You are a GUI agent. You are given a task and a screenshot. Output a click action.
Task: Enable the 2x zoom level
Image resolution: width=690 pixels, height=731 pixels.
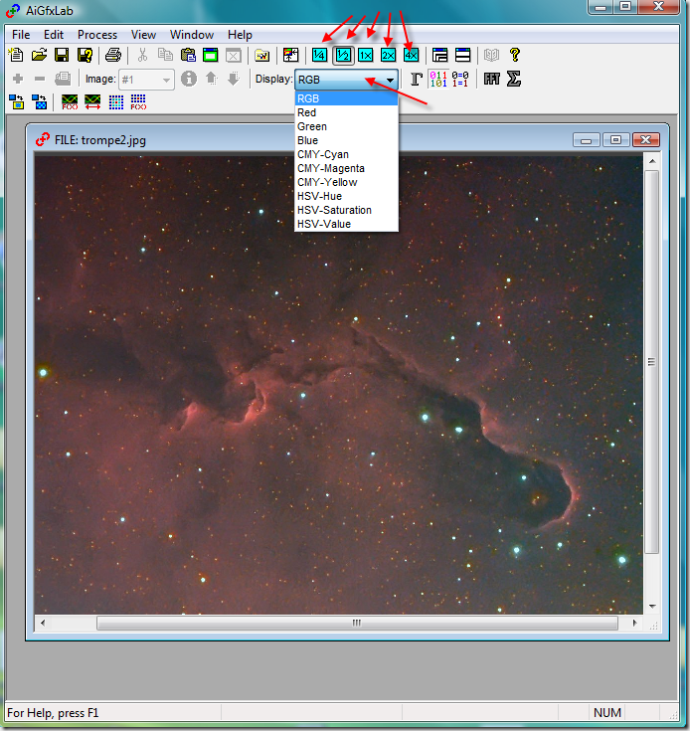[x=388, y=55]
